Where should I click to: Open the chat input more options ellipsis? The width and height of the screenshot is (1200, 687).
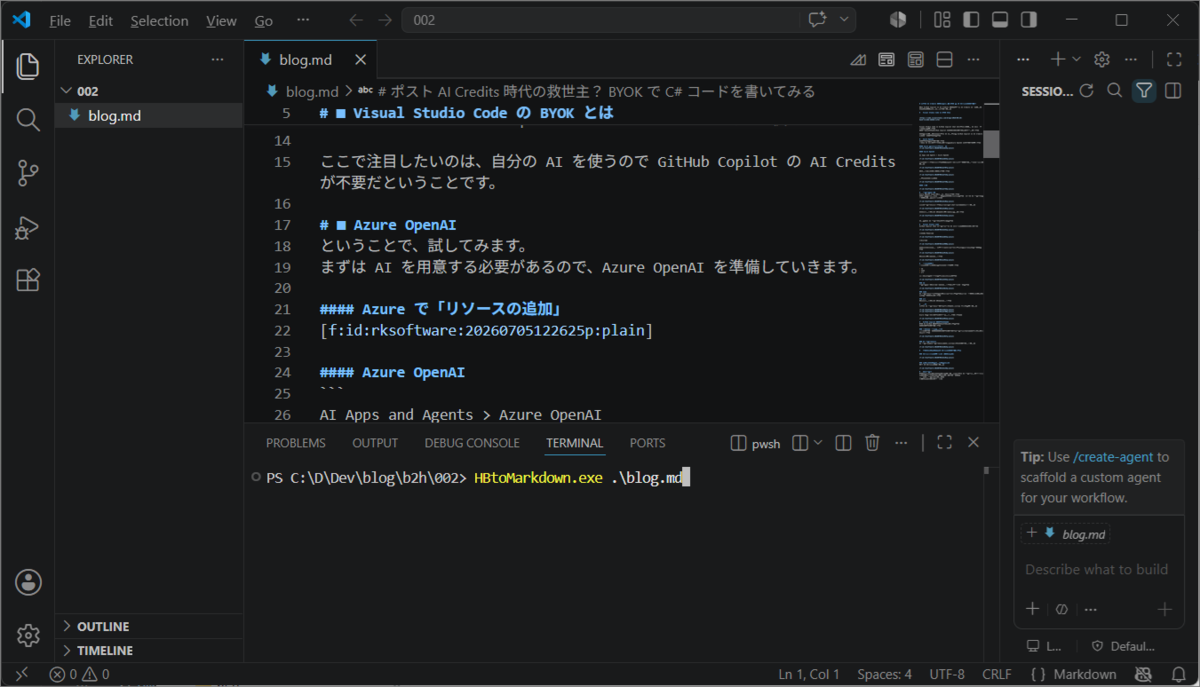click(1091, 609)
